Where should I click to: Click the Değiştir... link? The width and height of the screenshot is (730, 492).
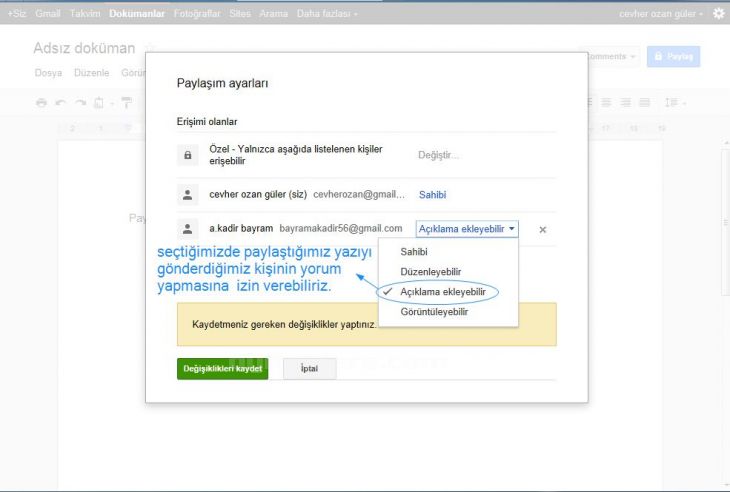coord(438,155)
